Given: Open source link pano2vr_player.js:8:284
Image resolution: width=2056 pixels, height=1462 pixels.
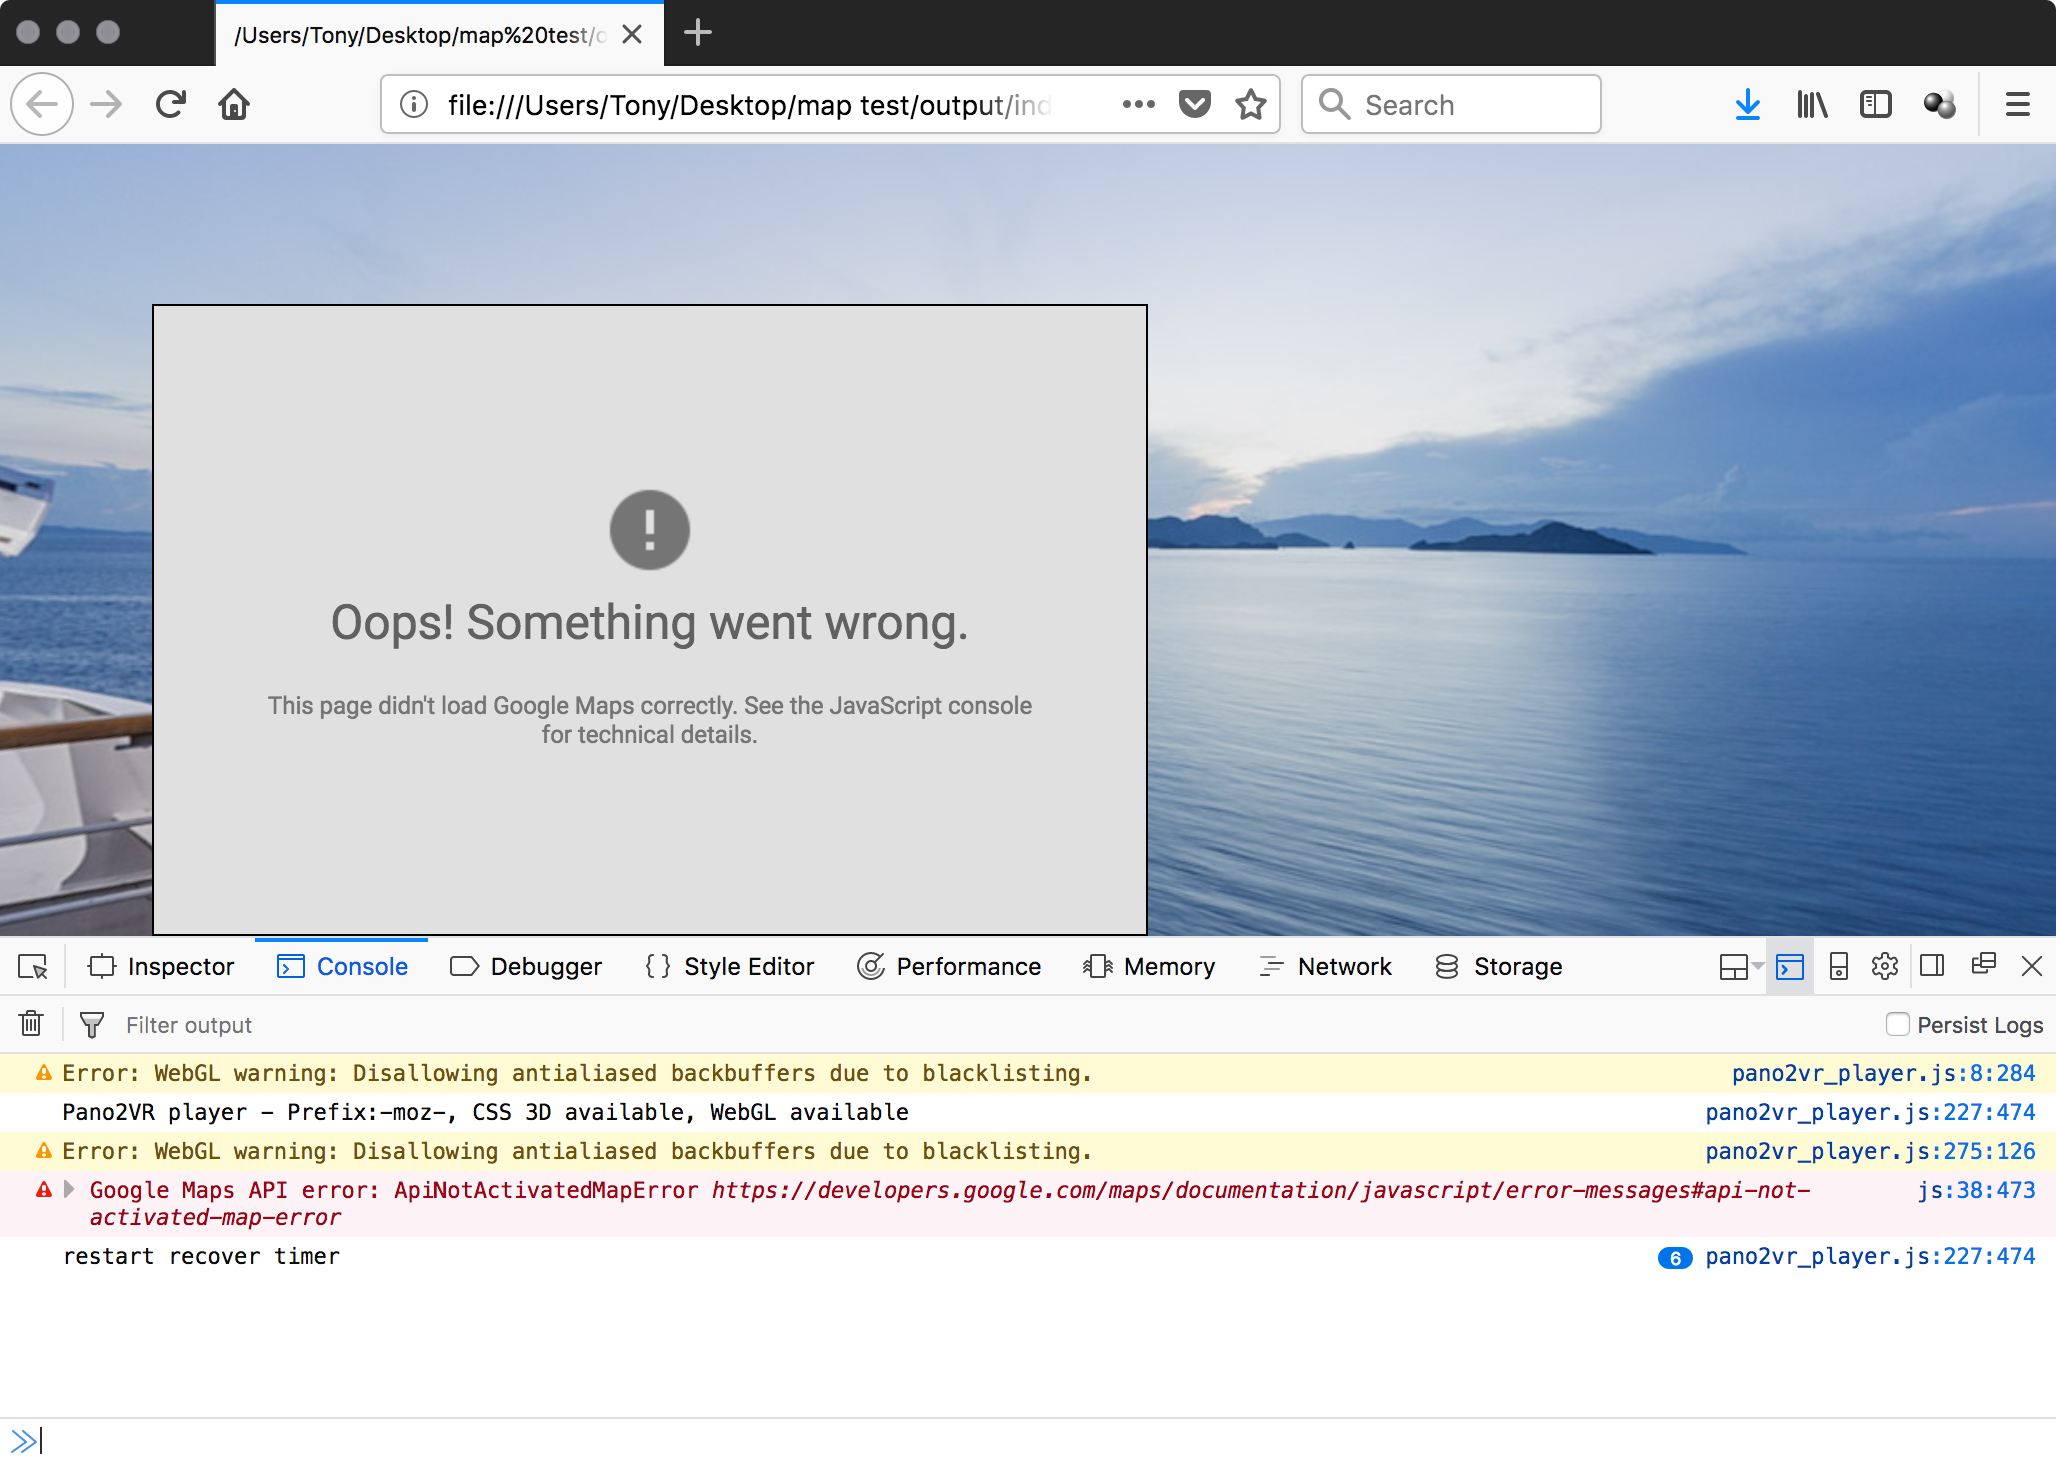Looking at the screenshot, I should [x=1884, y=1073].
